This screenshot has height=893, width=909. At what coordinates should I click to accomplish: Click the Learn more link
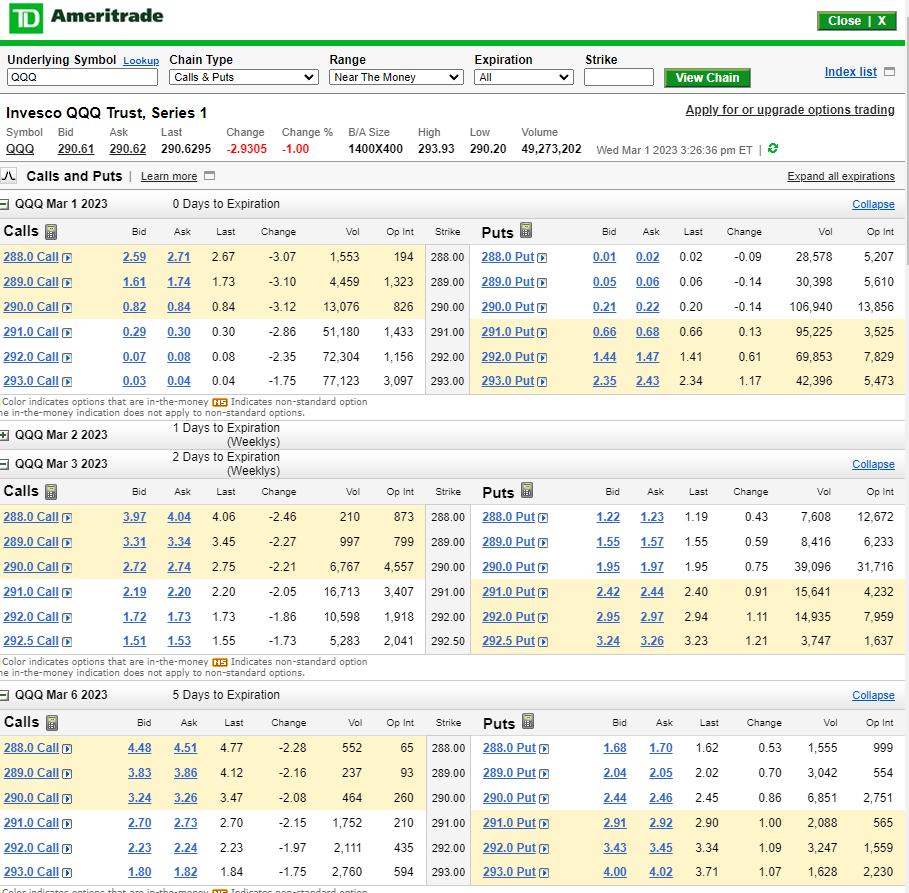point(169,176)
